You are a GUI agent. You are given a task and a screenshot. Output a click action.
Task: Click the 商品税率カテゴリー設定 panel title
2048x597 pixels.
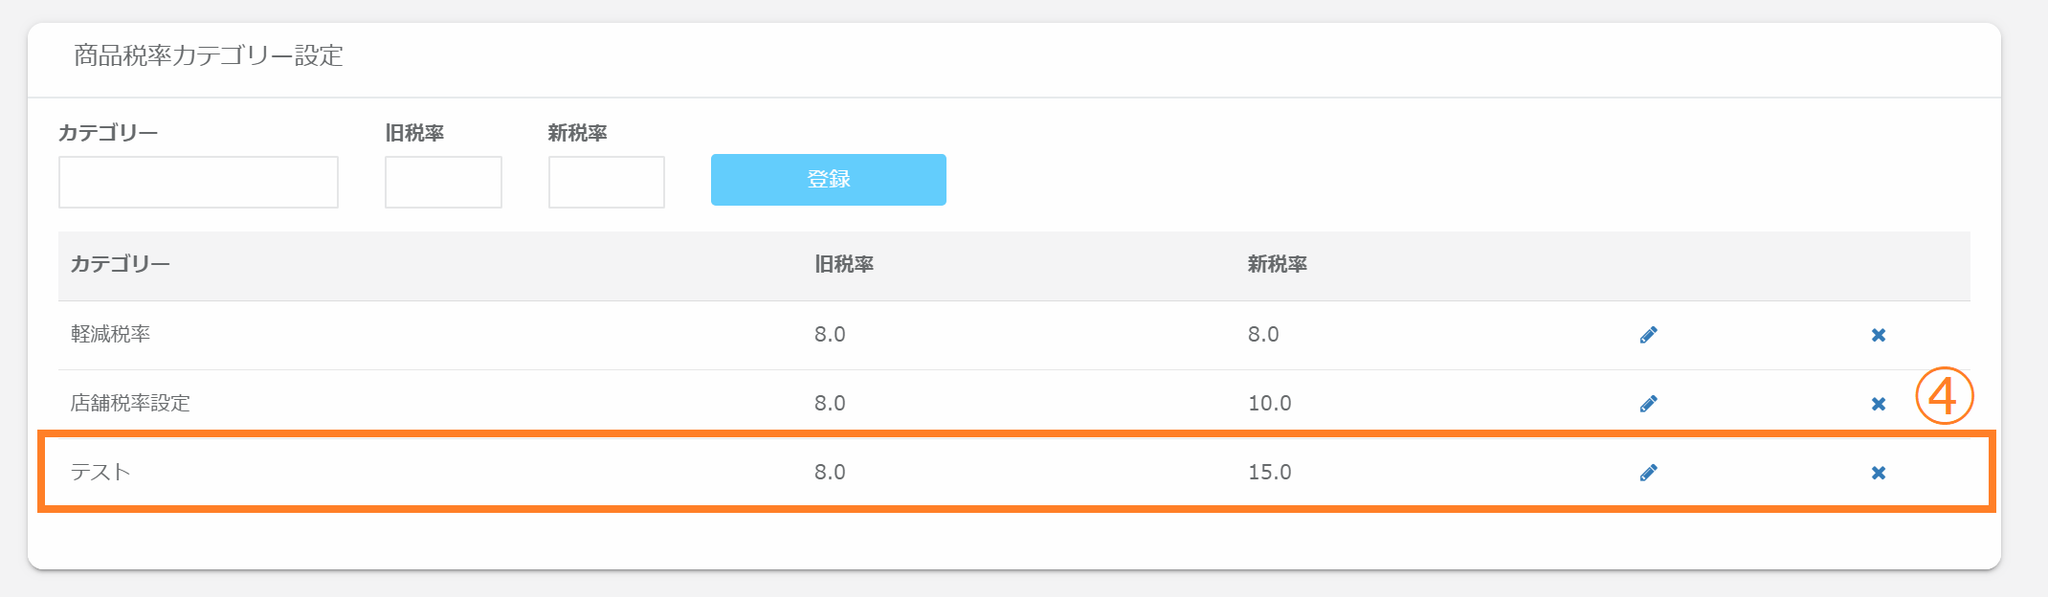click(x=208, y=56)
